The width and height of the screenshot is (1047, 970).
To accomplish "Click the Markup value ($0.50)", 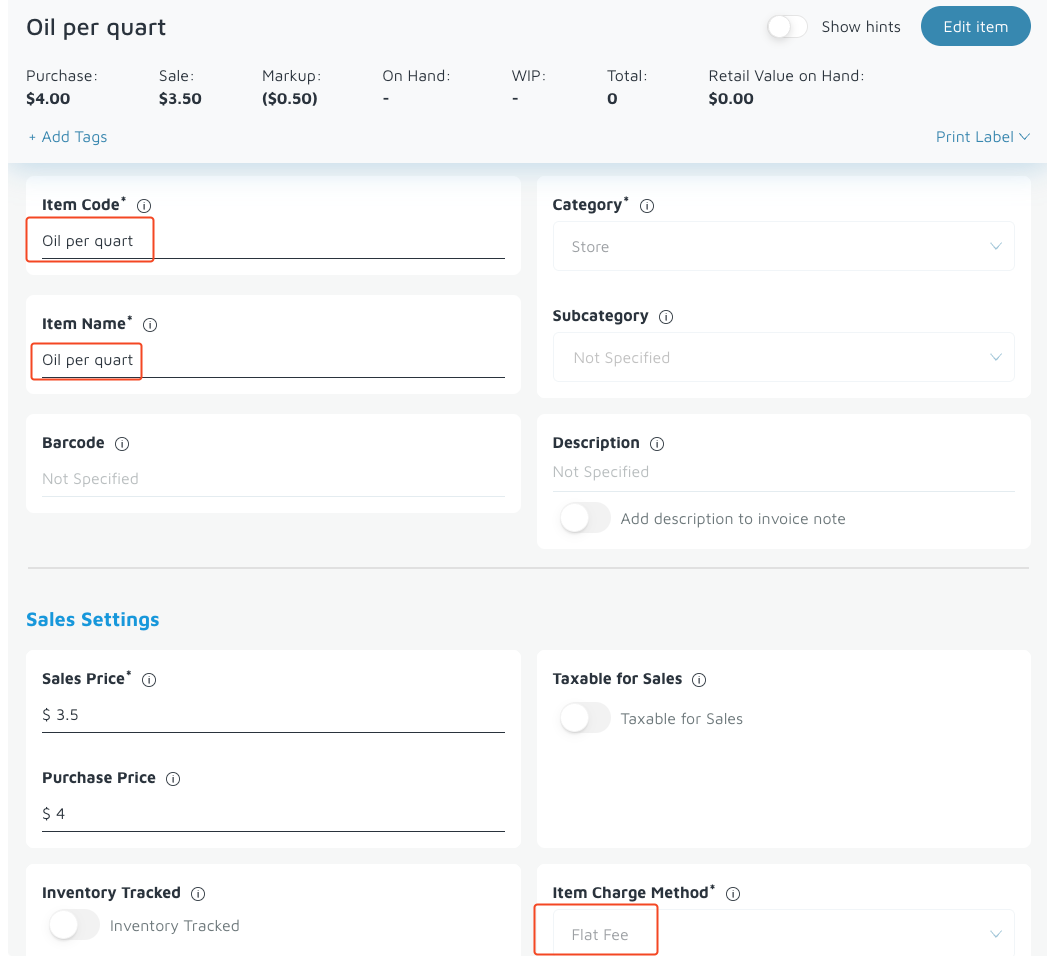I will (290, 99).
